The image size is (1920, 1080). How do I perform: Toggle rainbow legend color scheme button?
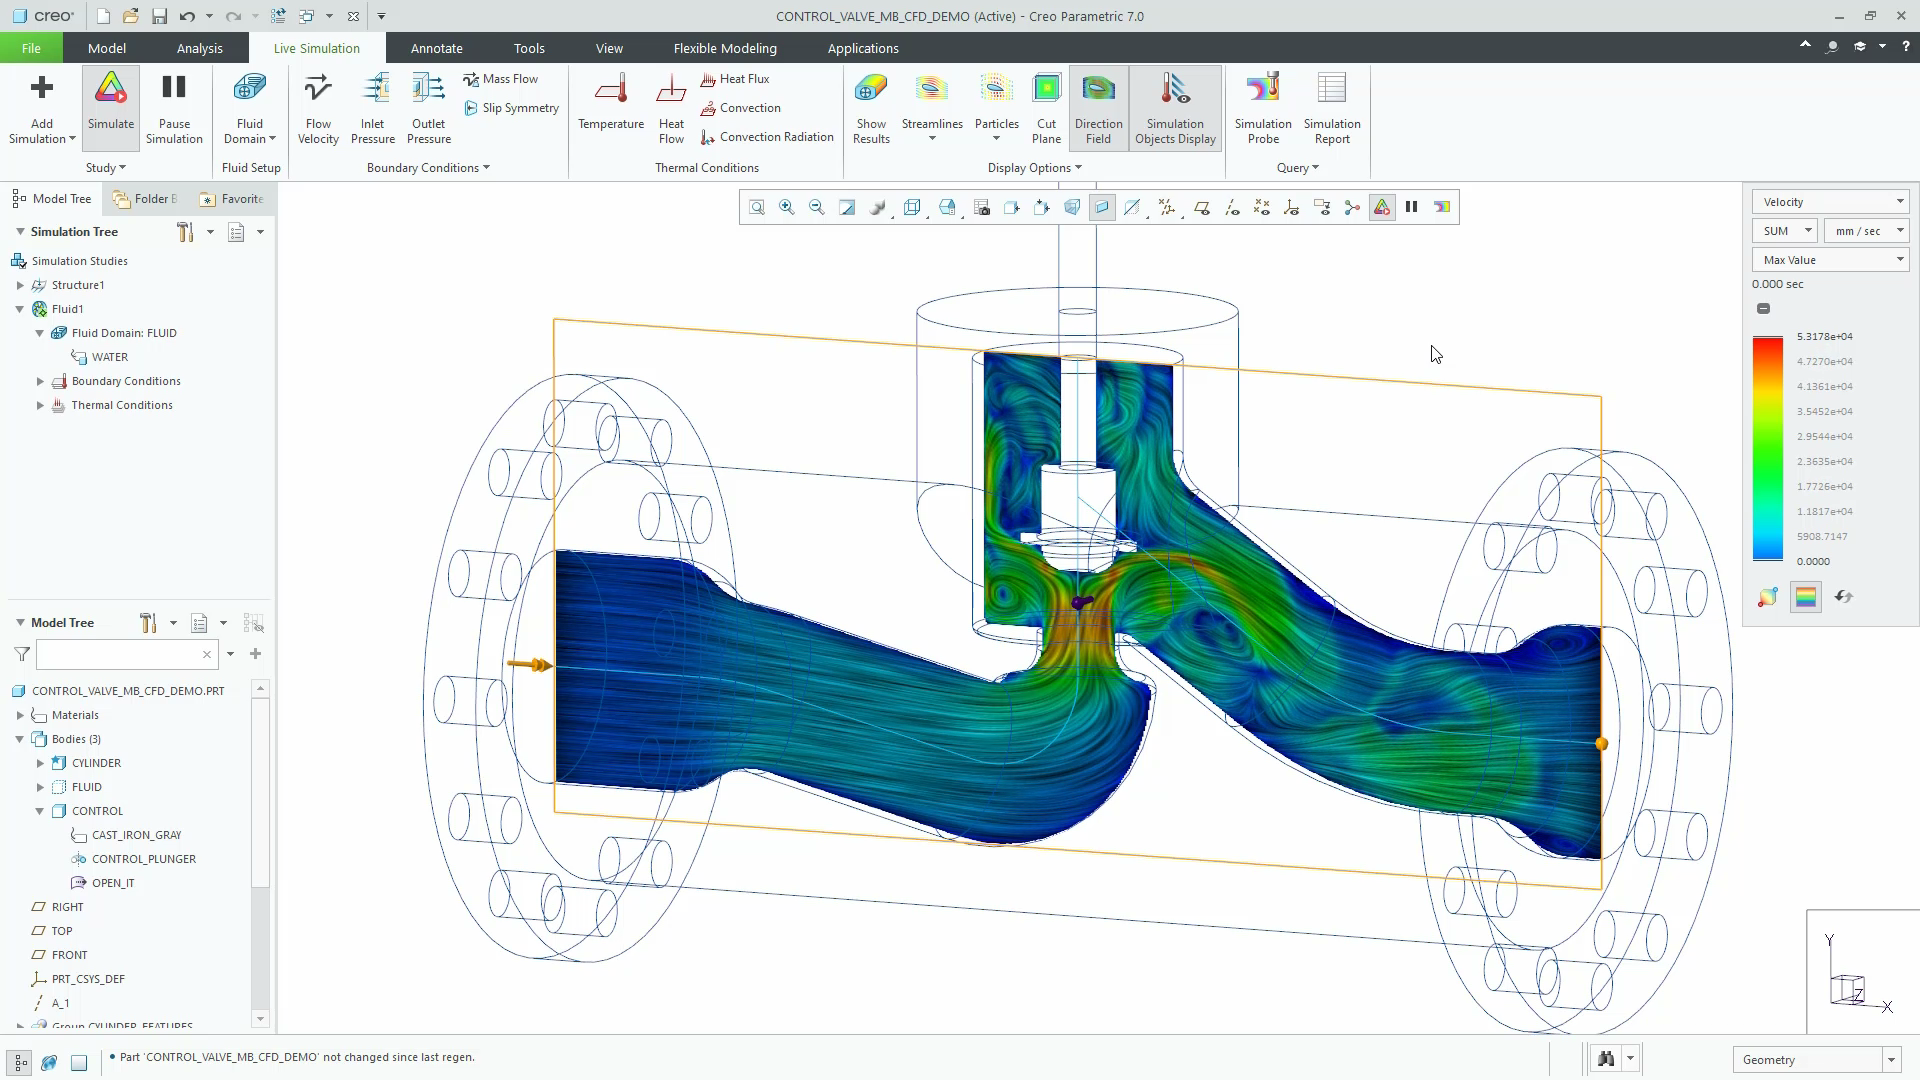[x=1806, y=597]
